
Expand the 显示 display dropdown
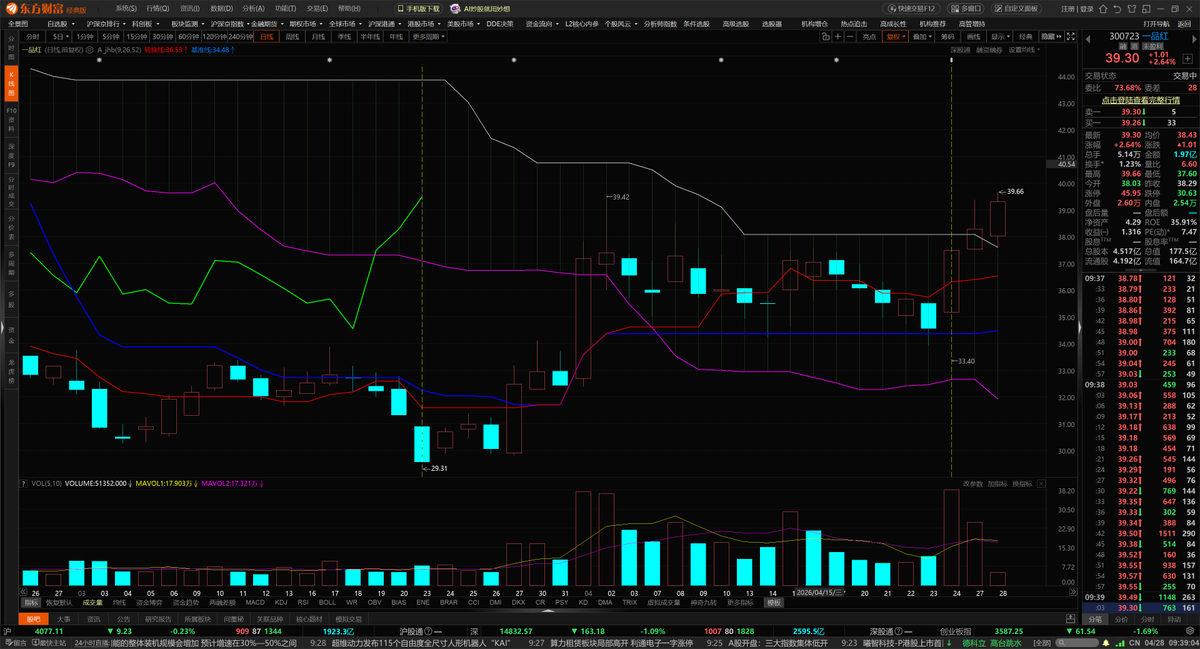[x=1001, y=36]
